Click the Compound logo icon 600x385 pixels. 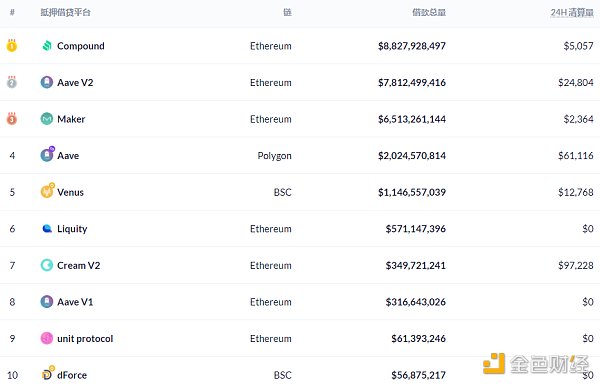pyautogui.click(x=47, y=46)
